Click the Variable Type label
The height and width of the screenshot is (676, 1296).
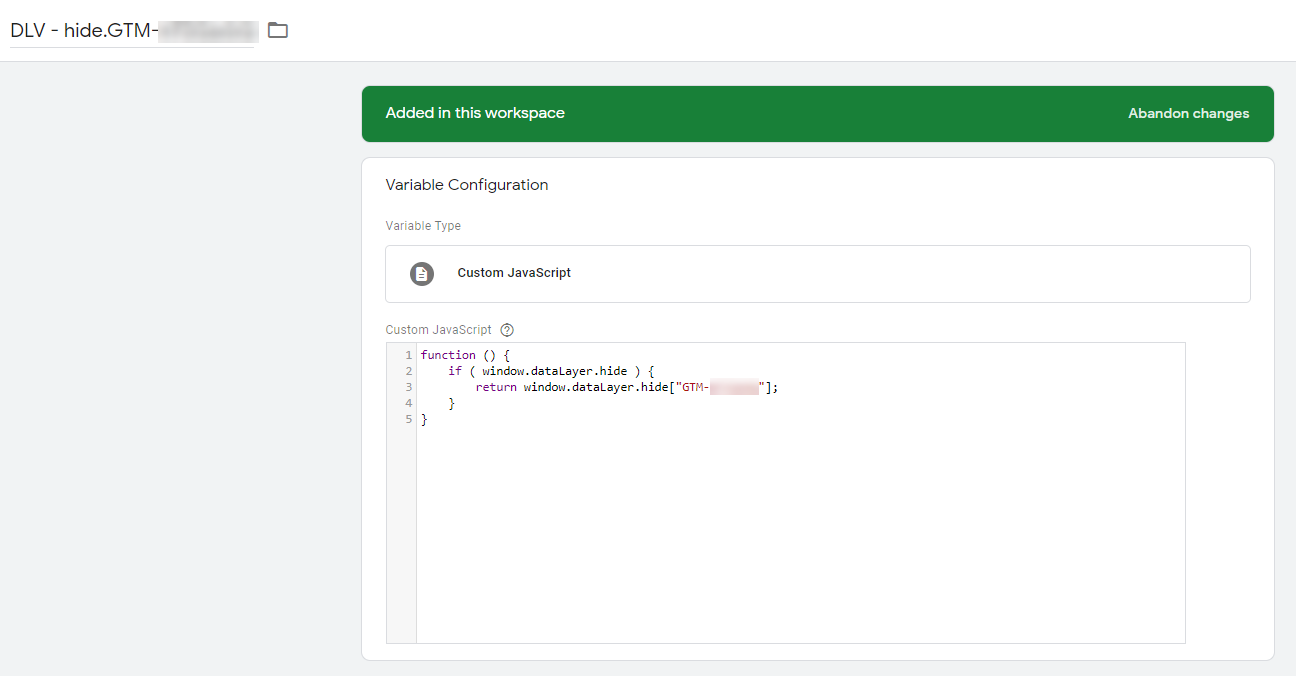pyautogui.click(x=423, y=226)
